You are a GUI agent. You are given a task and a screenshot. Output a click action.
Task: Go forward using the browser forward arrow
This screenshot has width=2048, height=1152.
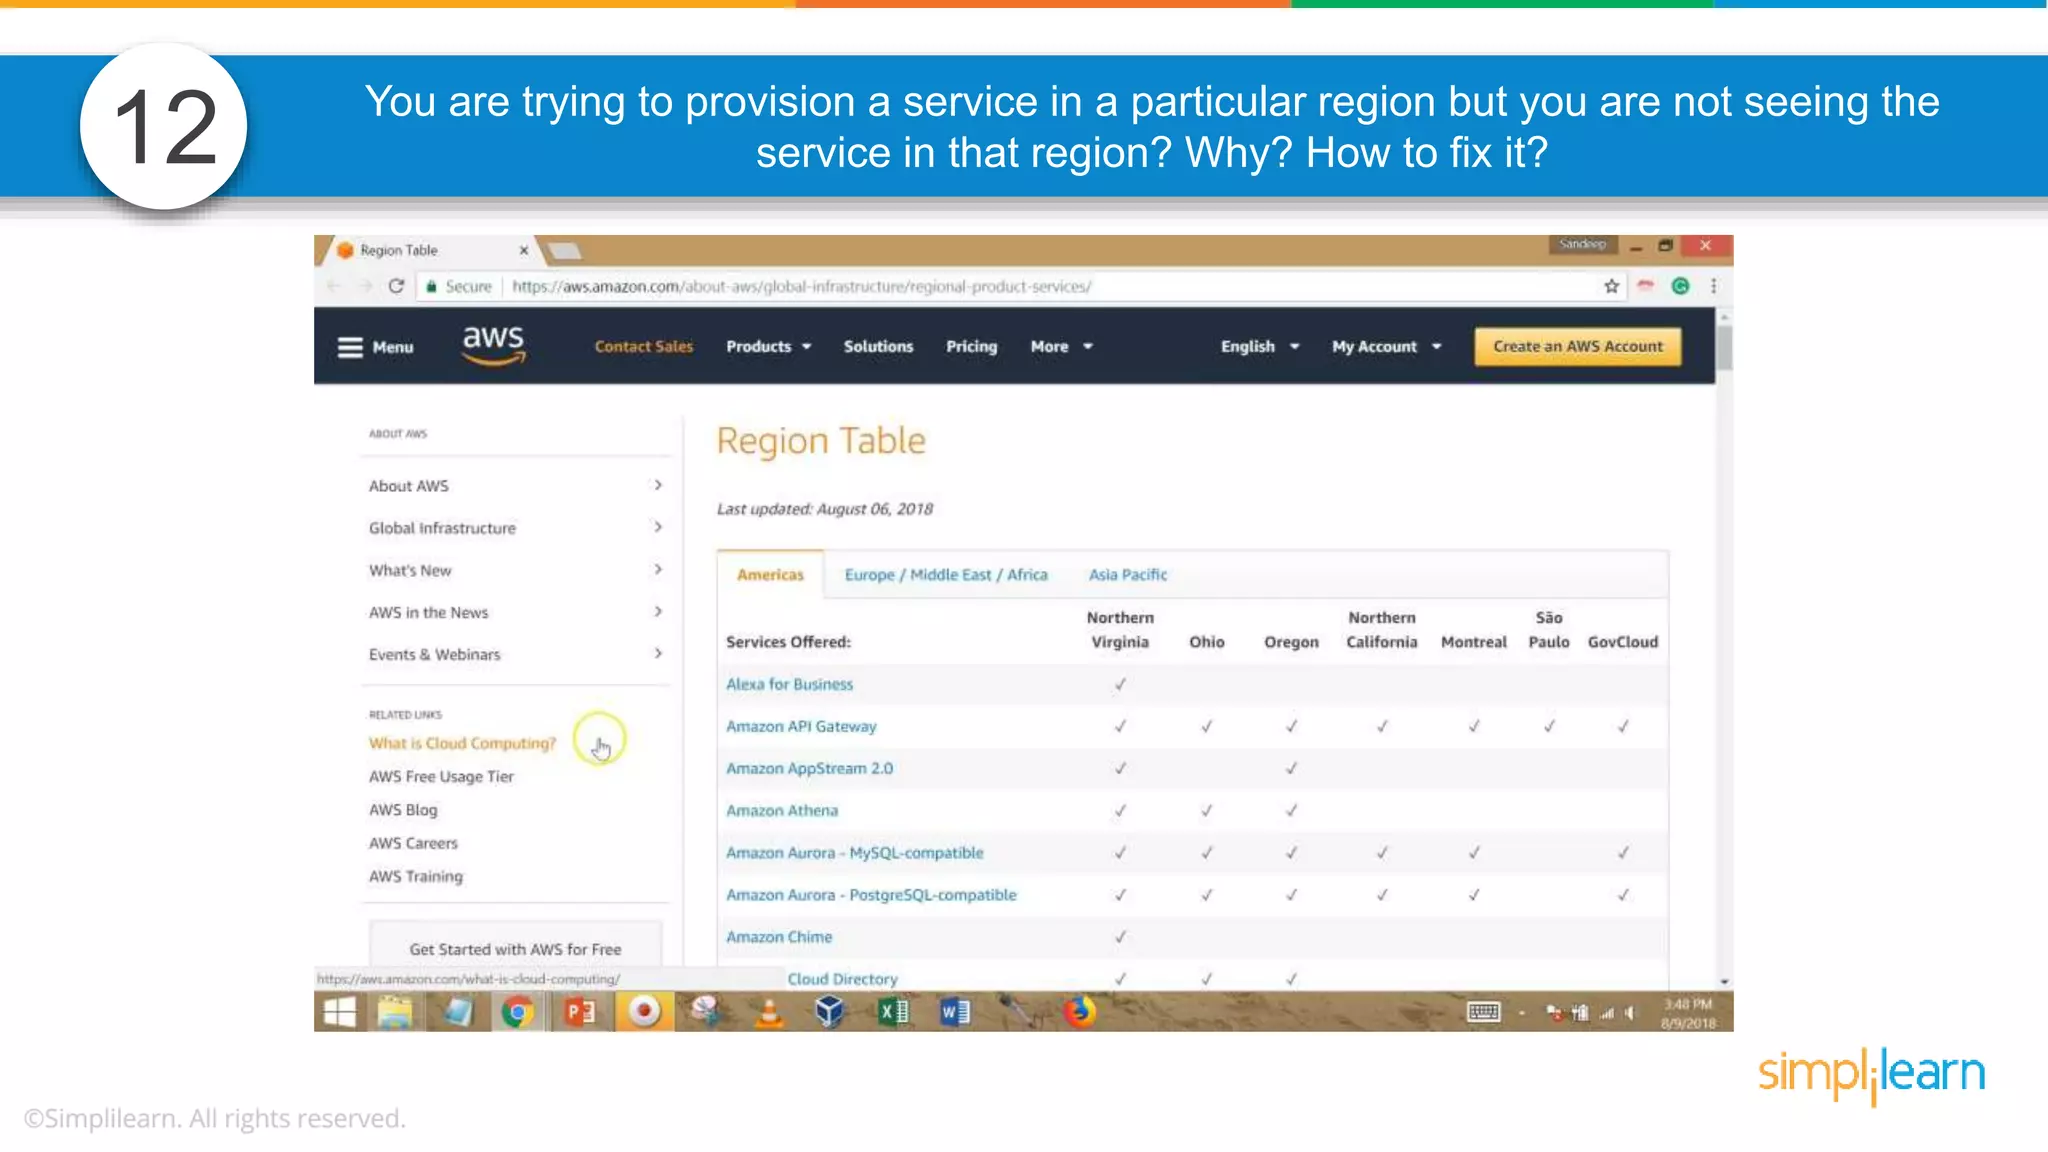pyautogui.click(x=365, y=286)
